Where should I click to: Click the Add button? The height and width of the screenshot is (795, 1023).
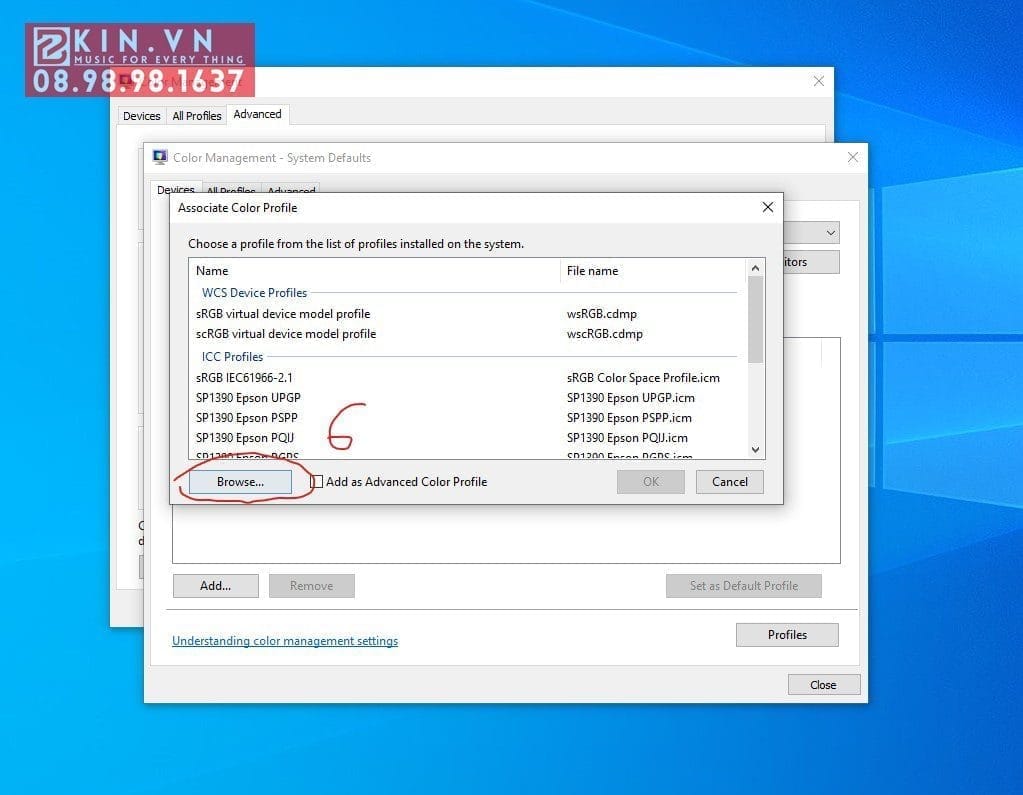(x=215, y=585)
